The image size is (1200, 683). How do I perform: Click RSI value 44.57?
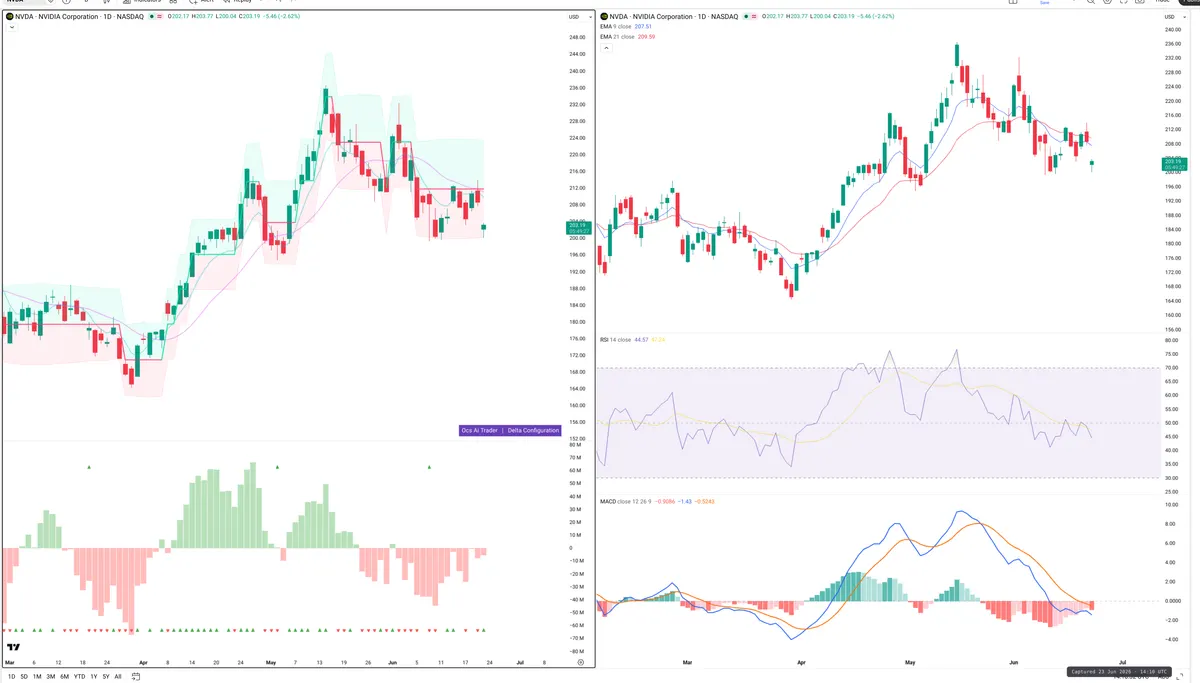point(641,340)
